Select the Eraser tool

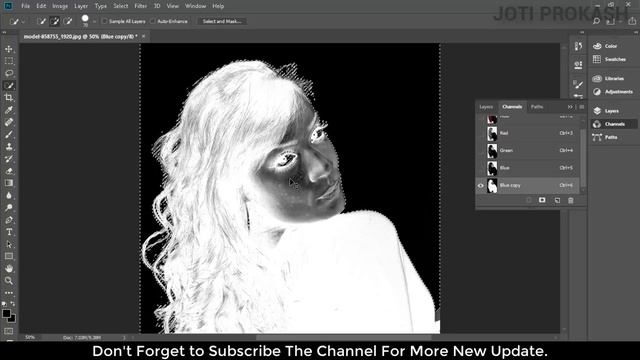[x=9, y=171]
